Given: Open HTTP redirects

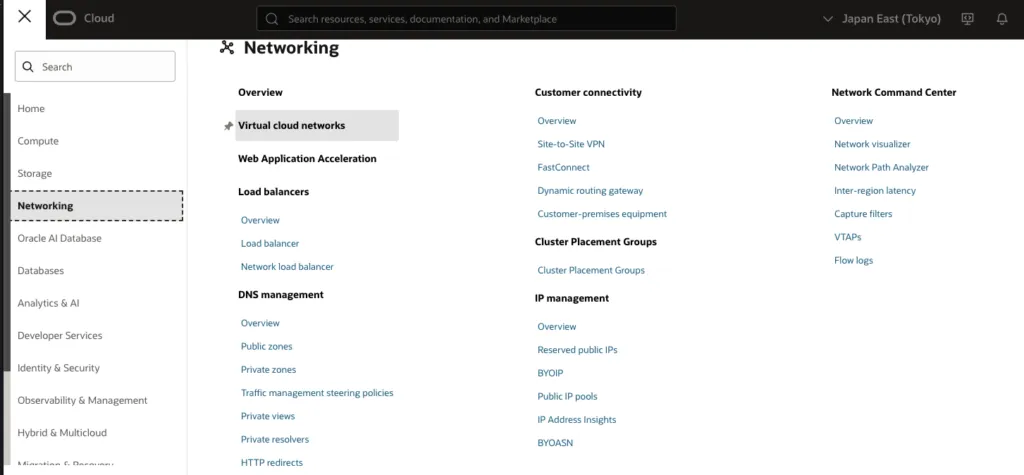Looking at the screenshot, I should pos(272,463).
